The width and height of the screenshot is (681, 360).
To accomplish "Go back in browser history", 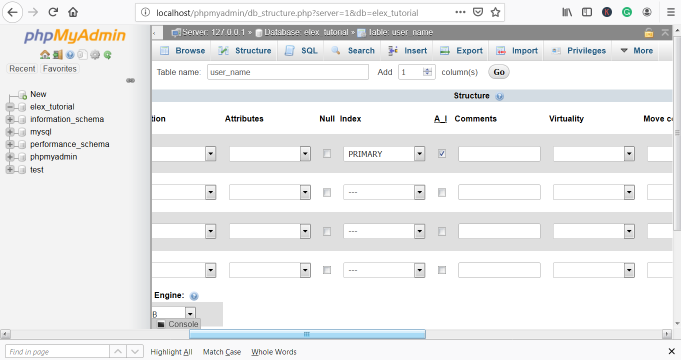I will [13, 12].
